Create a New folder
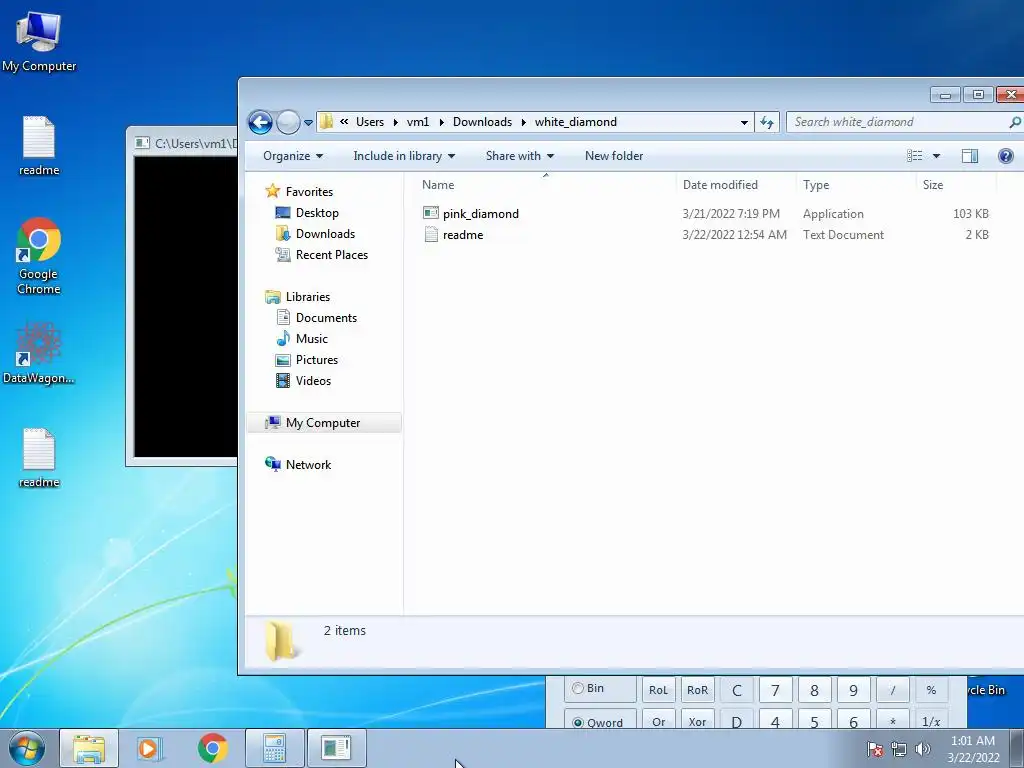This screenshot has width=1024, height=768. pyautogui.click(x=614, y=156)
